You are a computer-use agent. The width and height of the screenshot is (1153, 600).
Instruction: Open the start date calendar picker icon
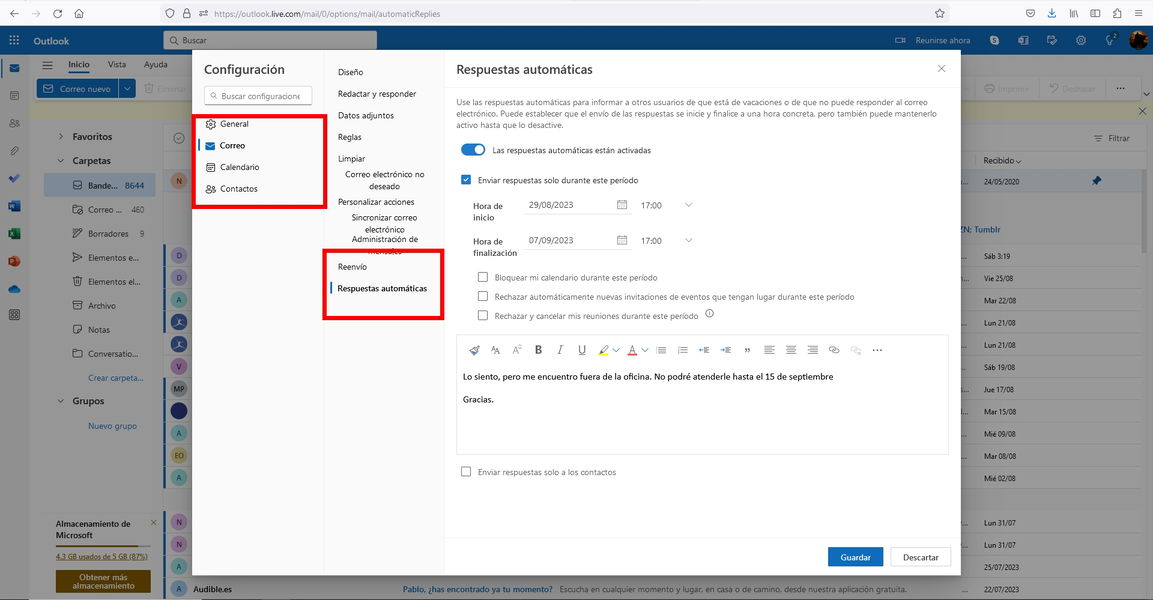click(622, 205)
